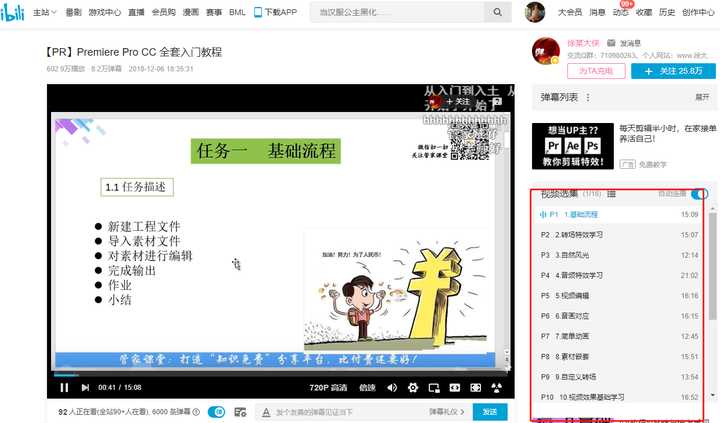Open the 720P quality selector
The image size is (720, 423).
coord(328,388)
